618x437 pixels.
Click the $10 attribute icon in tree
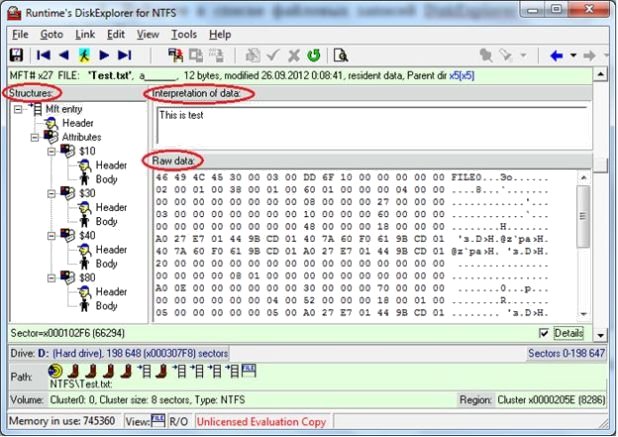[x=68, y=151]
